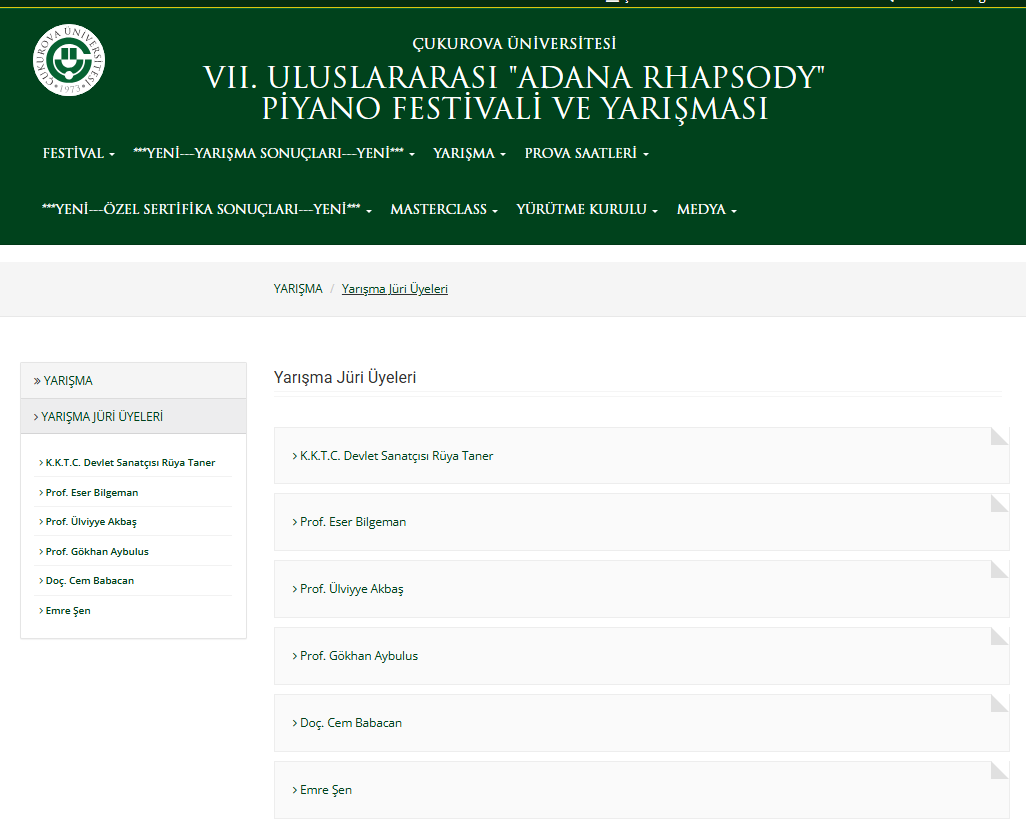Click the Çukurova University logo
Screen dimensions: 1026x829
(69, 60)
